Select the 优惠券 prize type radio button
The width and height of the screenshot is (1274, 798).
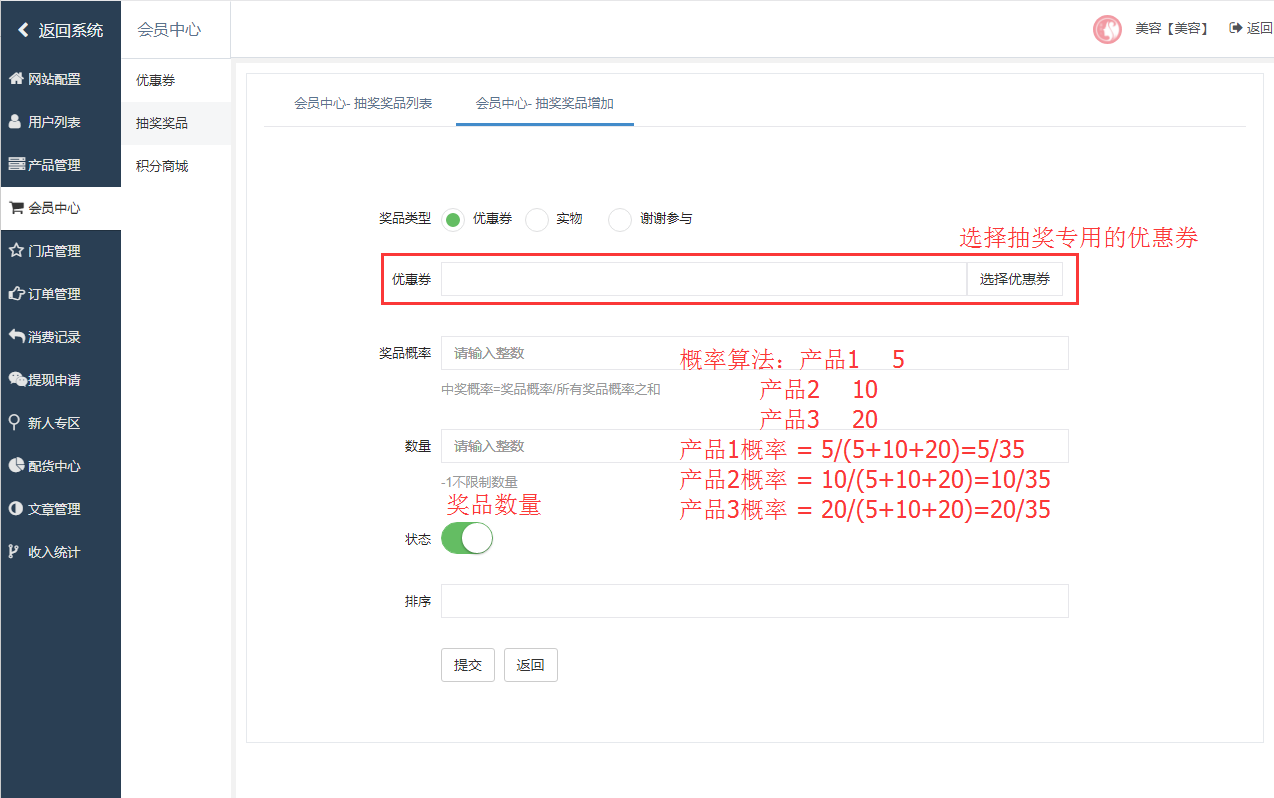(453, 219)
